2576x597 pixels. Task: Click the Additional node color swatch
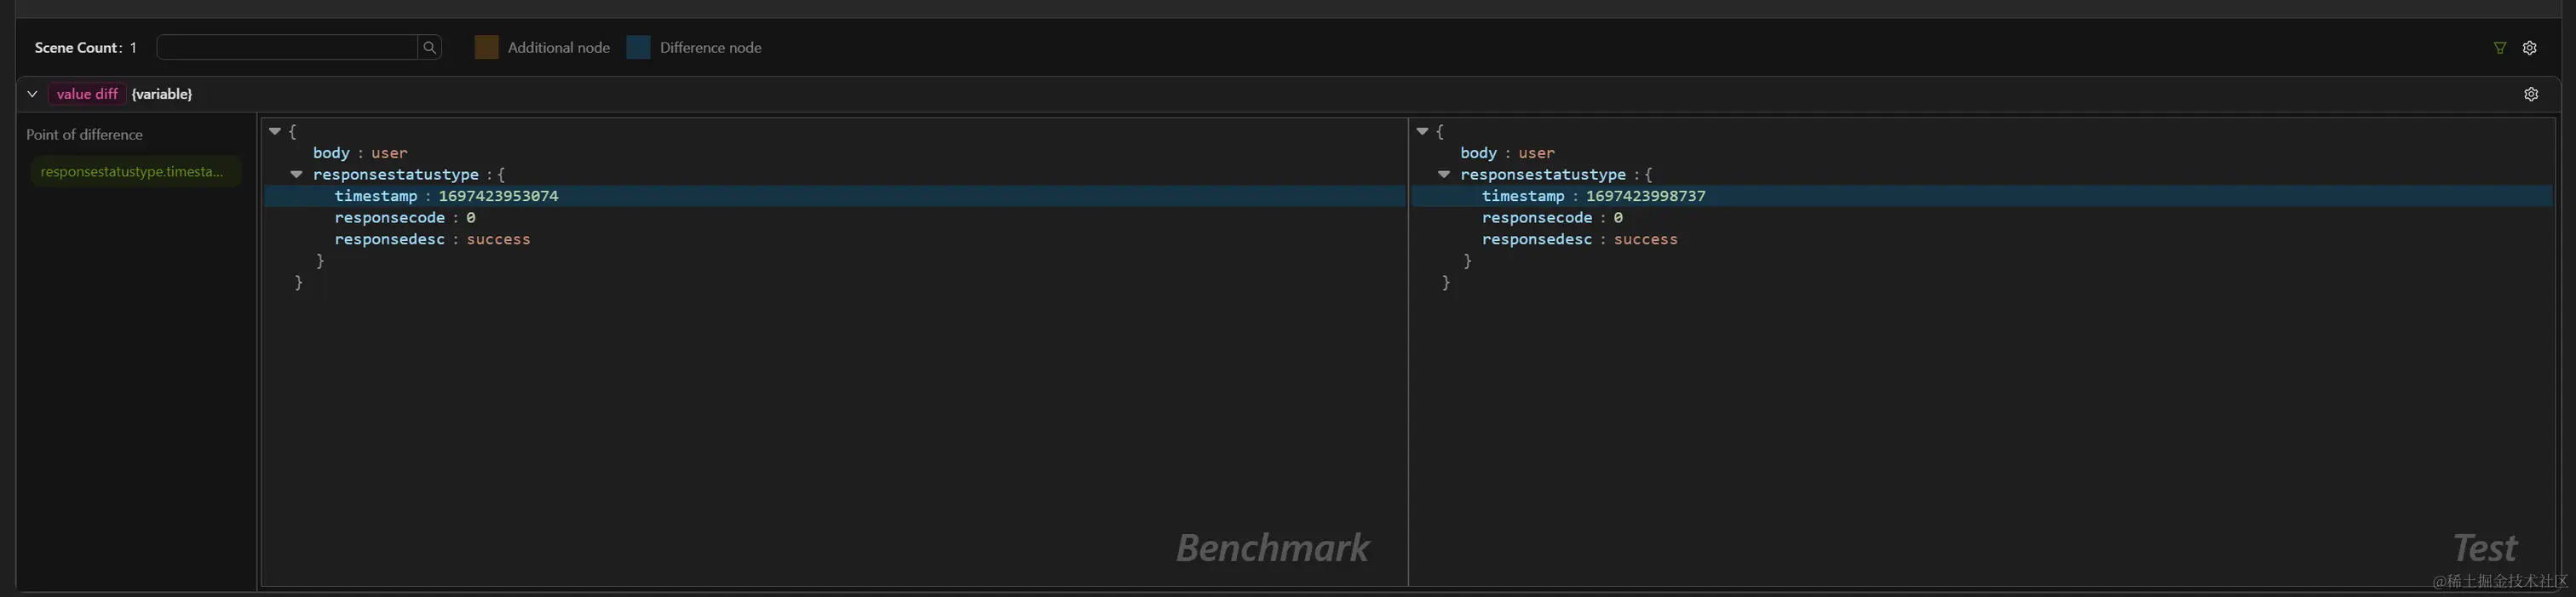[486, 47]
